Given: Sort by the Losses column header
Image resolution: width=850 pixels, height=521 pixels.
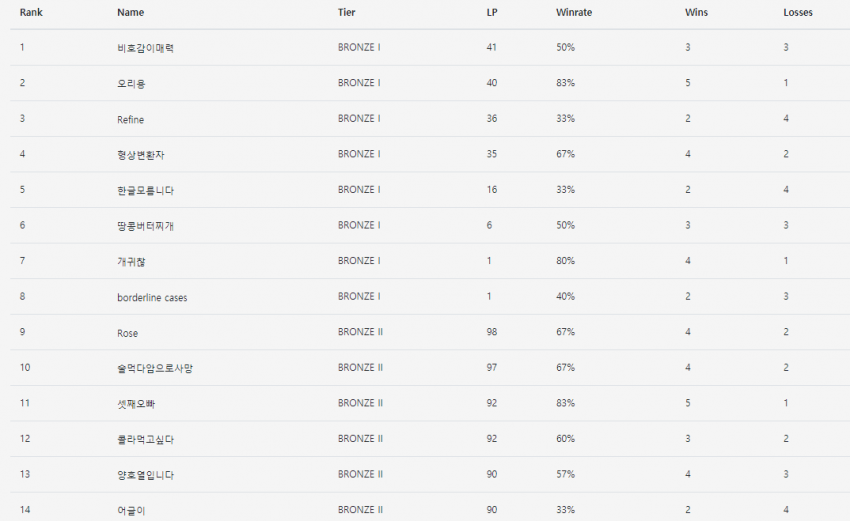Looking at the screenshot, I should (x=798, y=13).
